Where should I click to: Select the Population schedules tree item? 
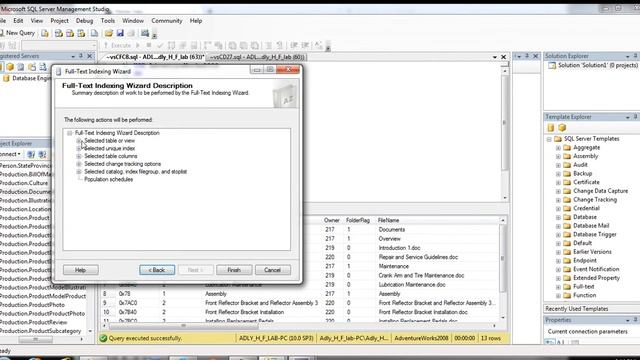pos(109,180)
